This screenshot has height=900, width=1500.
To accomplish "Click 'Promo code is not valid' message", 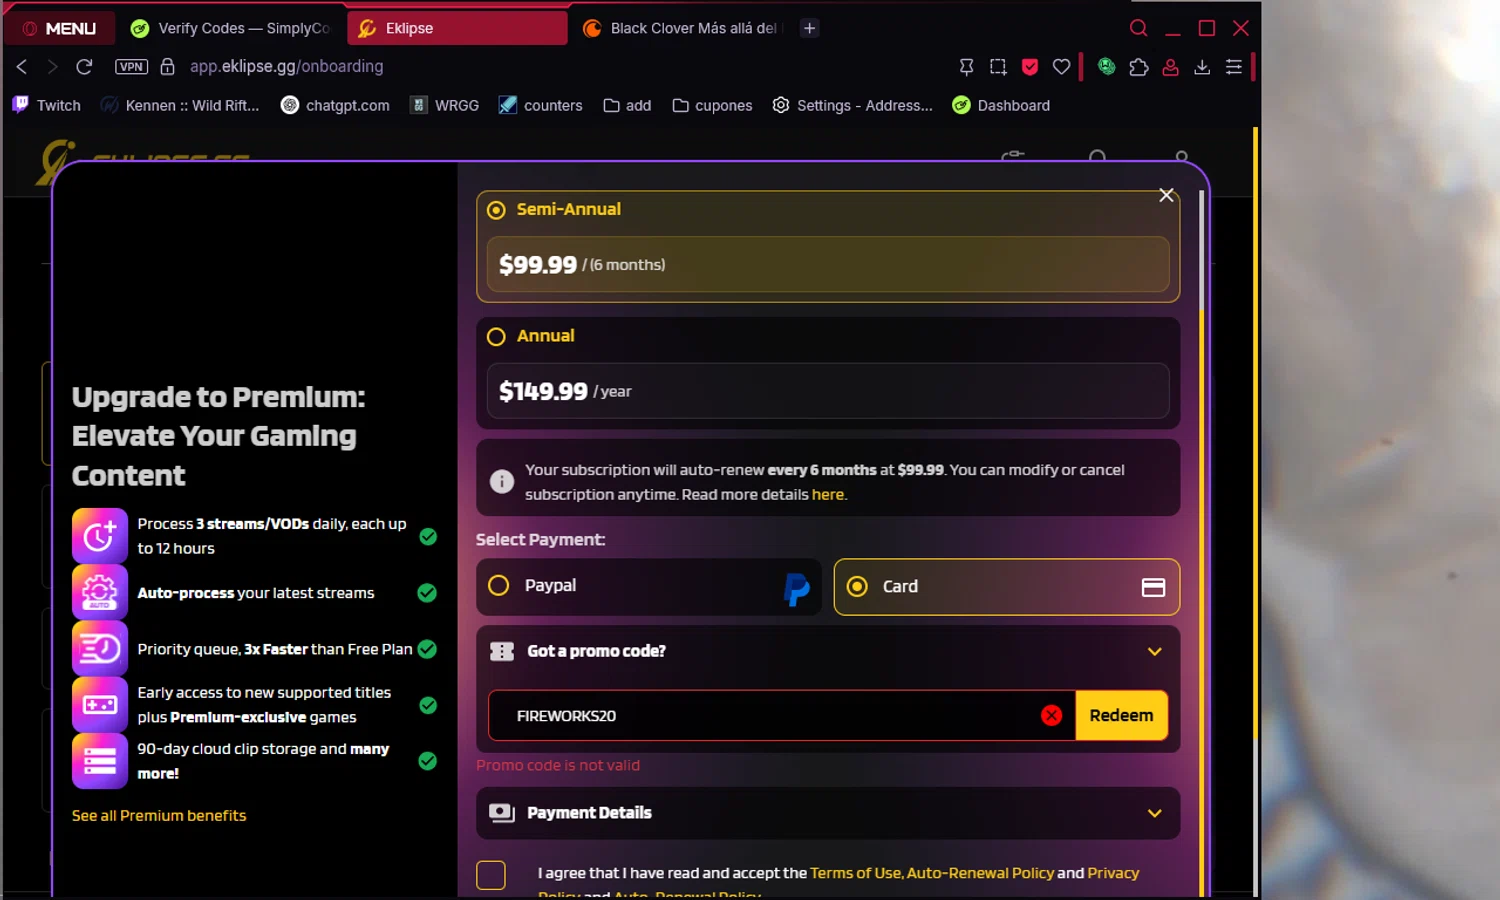I will point(558,766).
